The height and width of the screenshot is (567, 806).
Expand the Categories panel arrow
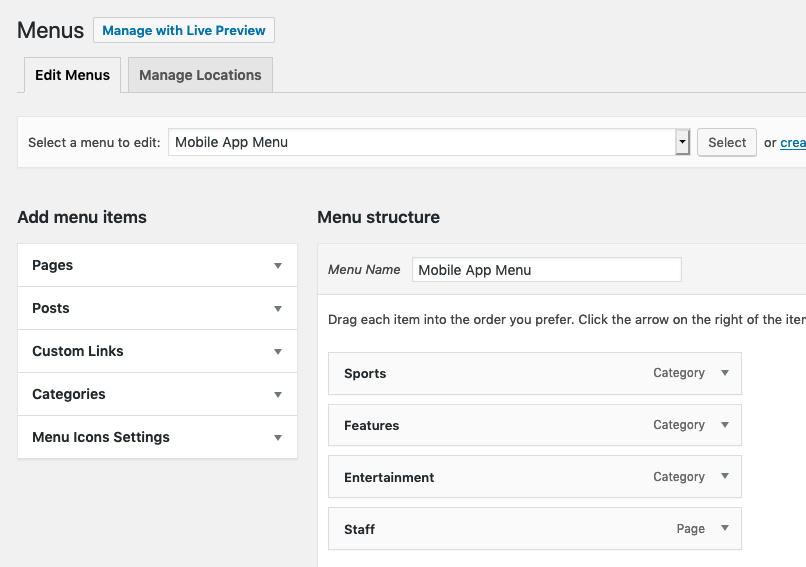point(278,395)
